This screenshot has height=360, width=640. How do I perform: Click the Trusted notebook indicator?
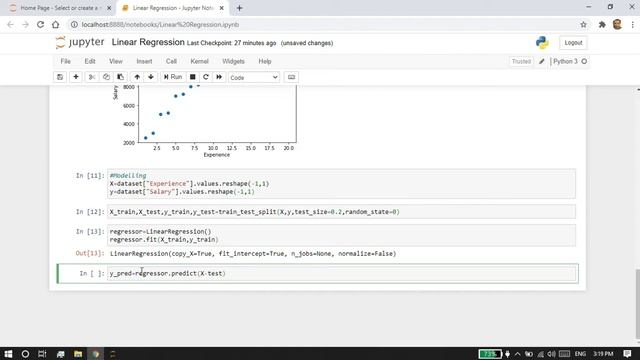click(x=521, y=61)
